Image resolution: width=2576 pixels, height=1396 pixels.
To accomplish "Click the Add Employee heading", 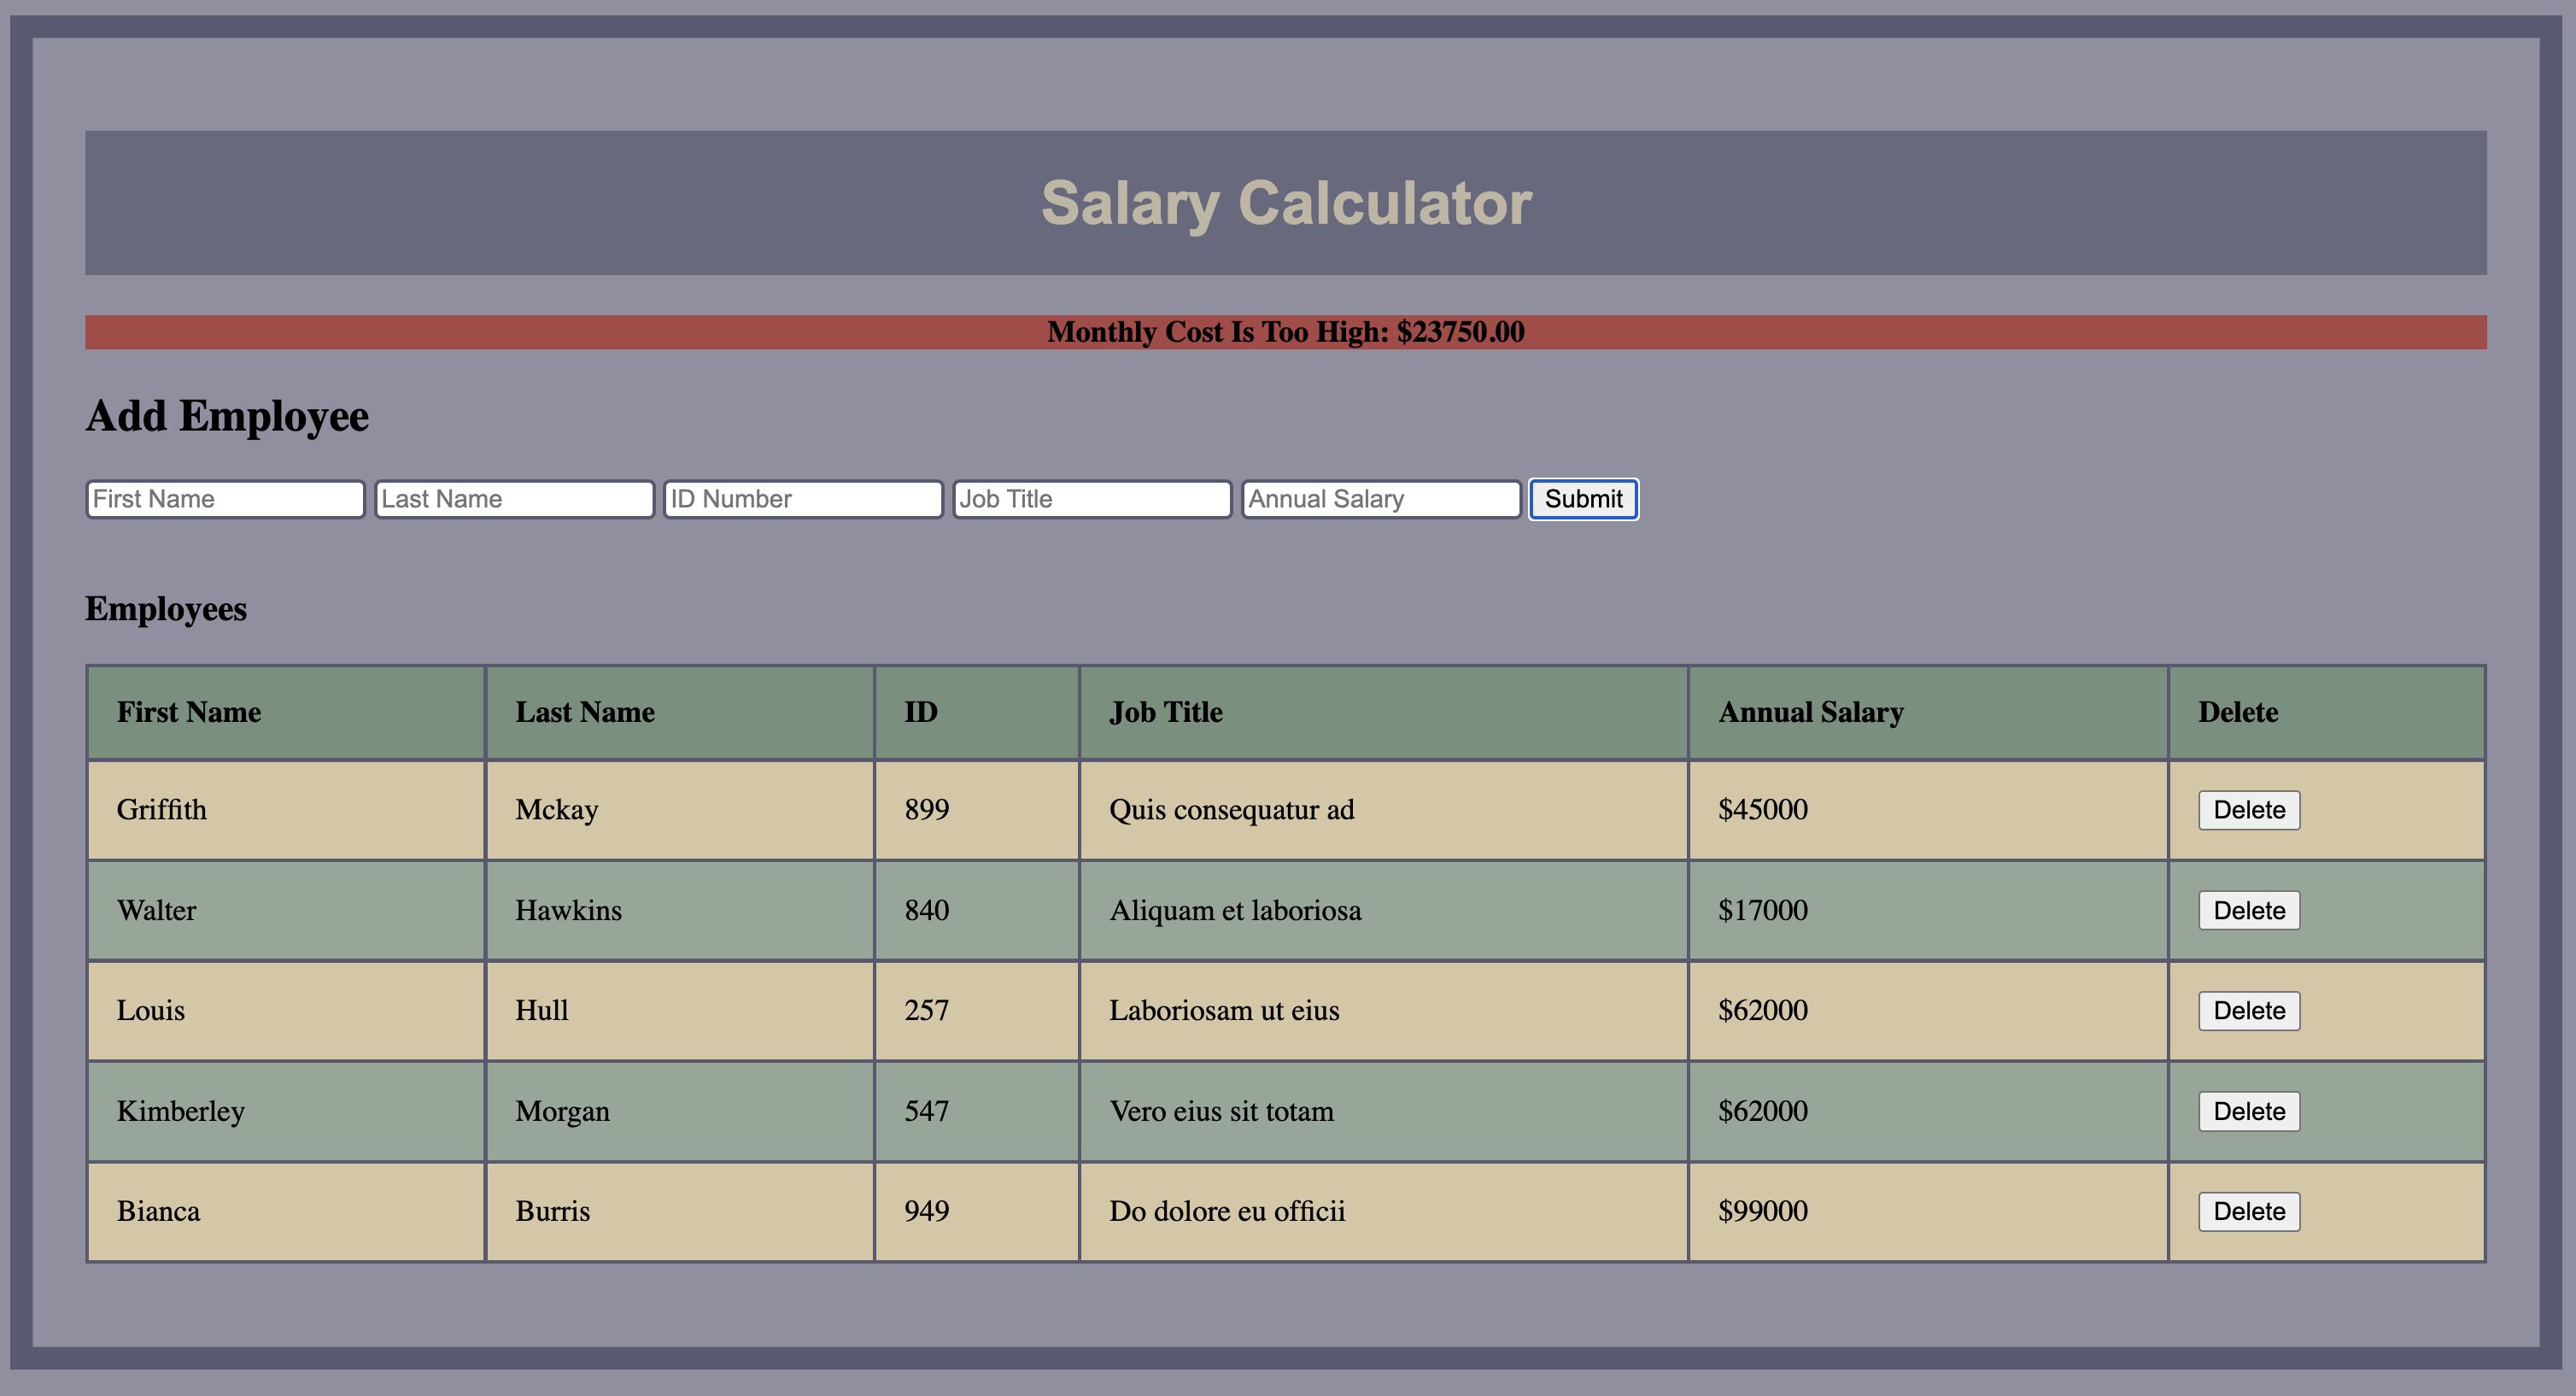I will (227, 415).
